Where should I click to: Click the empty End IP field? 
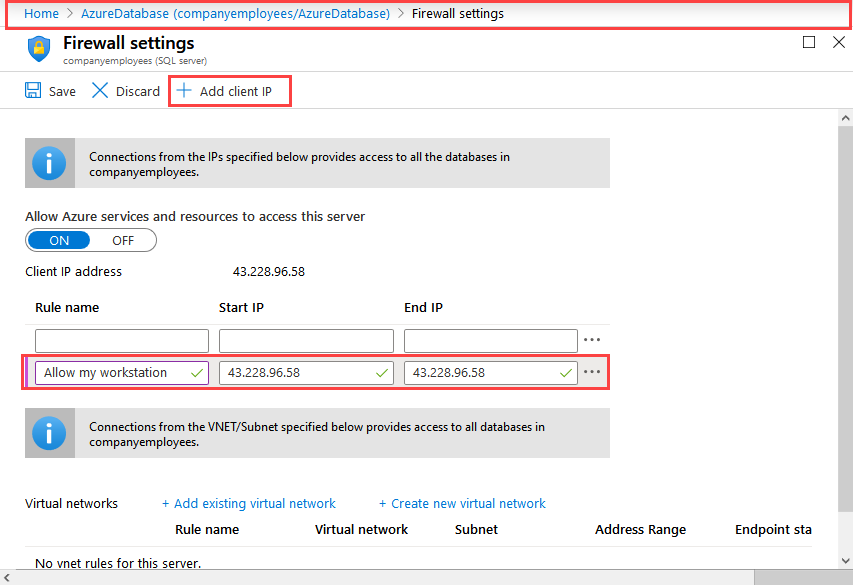point(490,340)
